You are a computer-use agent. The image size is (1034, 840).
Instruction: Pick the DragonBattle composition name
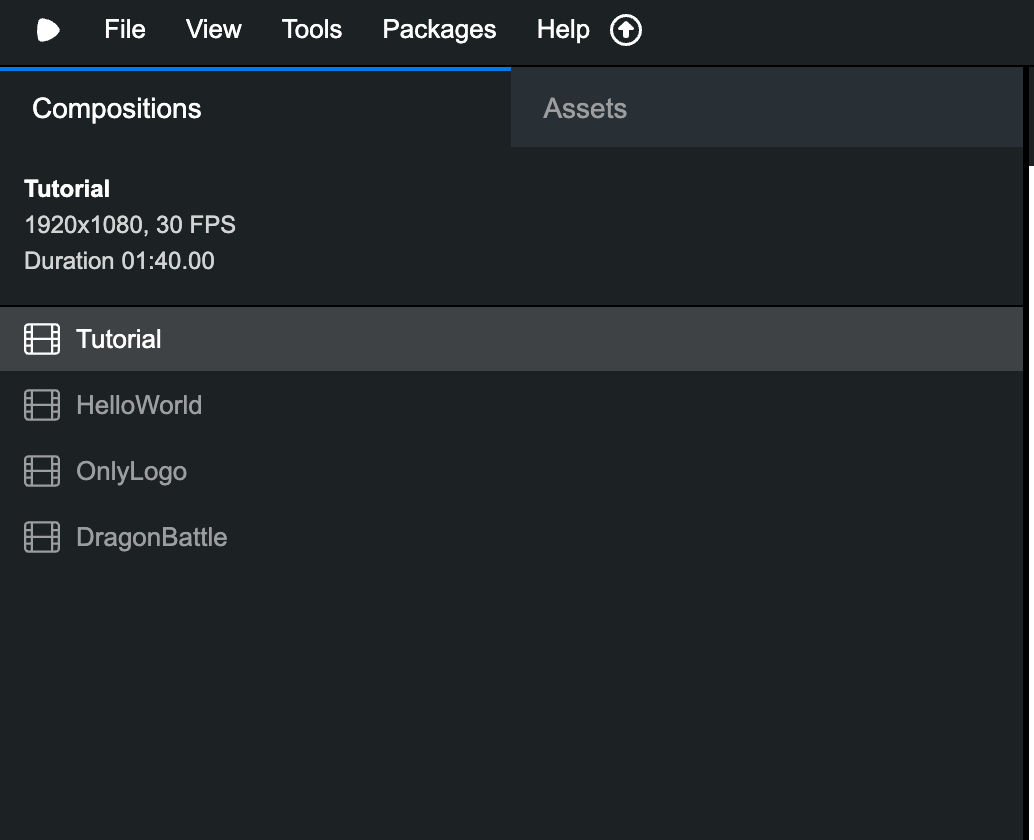[152, 537]
